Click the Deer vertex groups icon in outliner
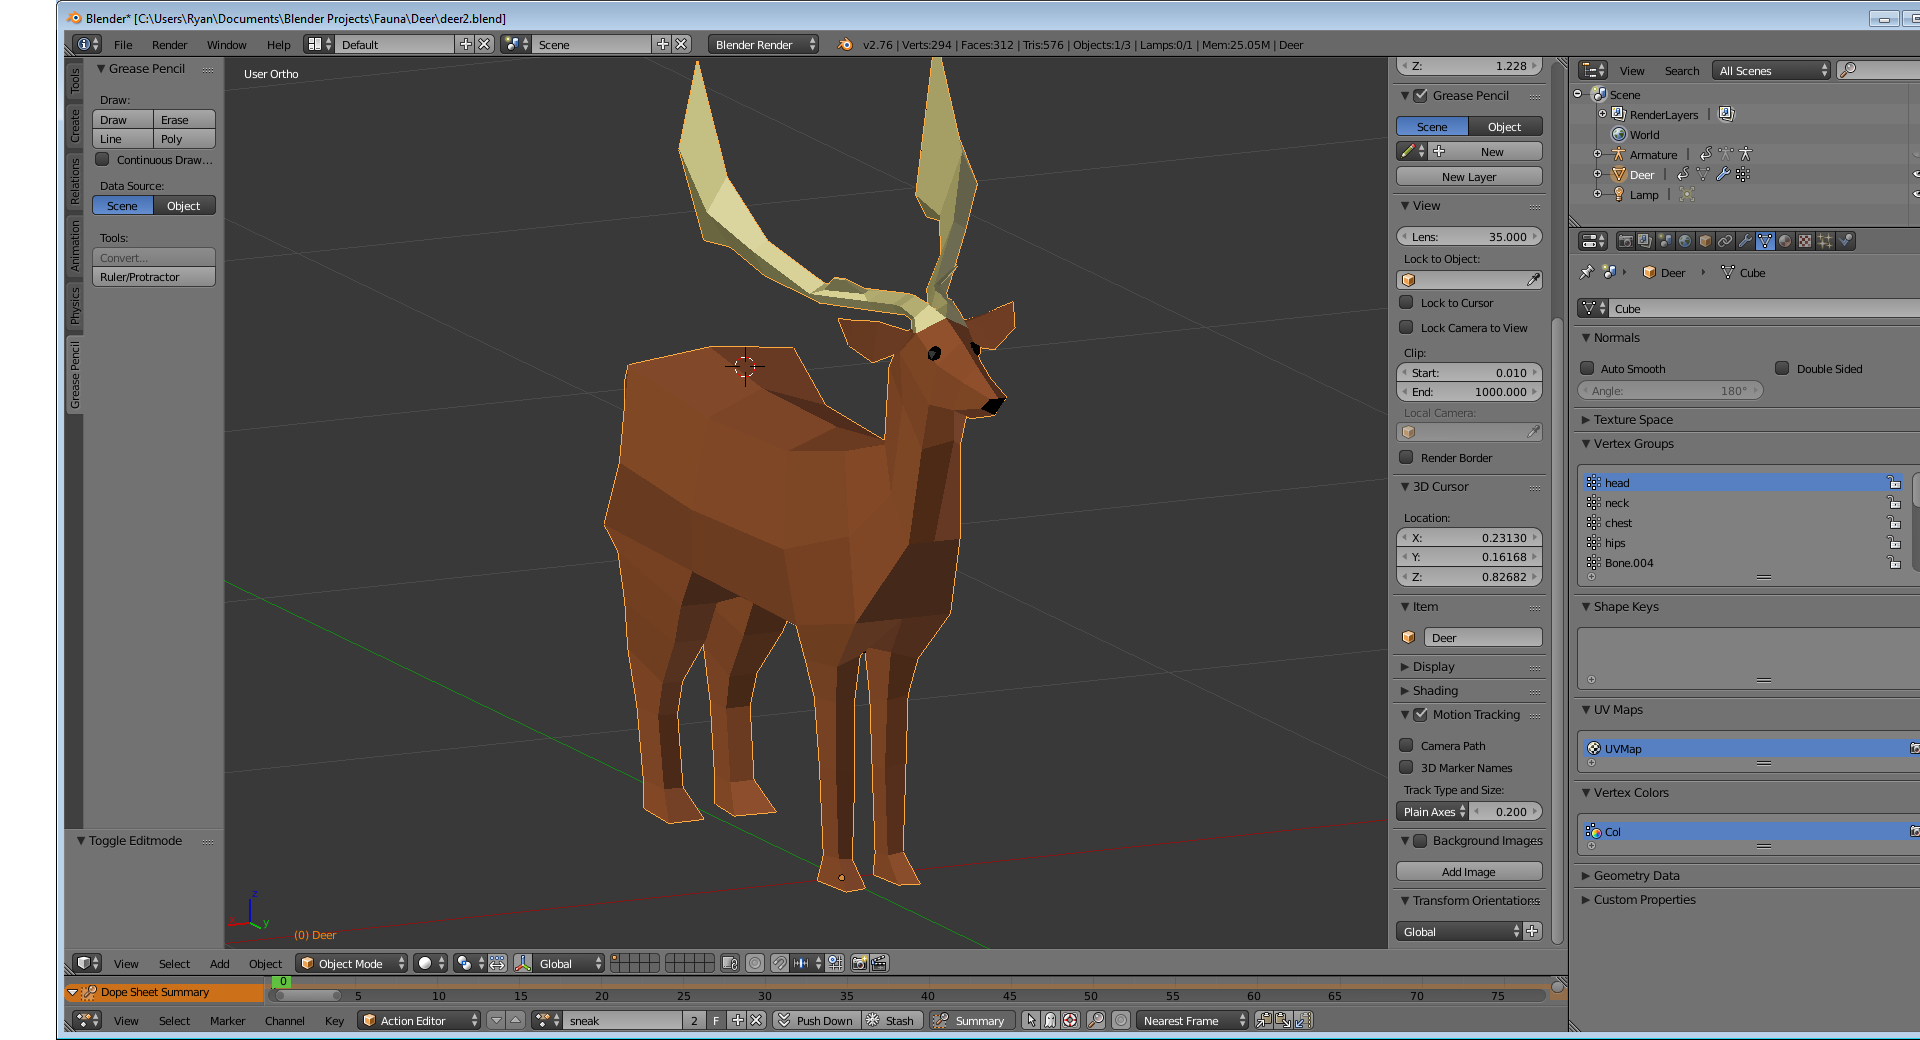 pyautogui.click(x=1743, y=174)
